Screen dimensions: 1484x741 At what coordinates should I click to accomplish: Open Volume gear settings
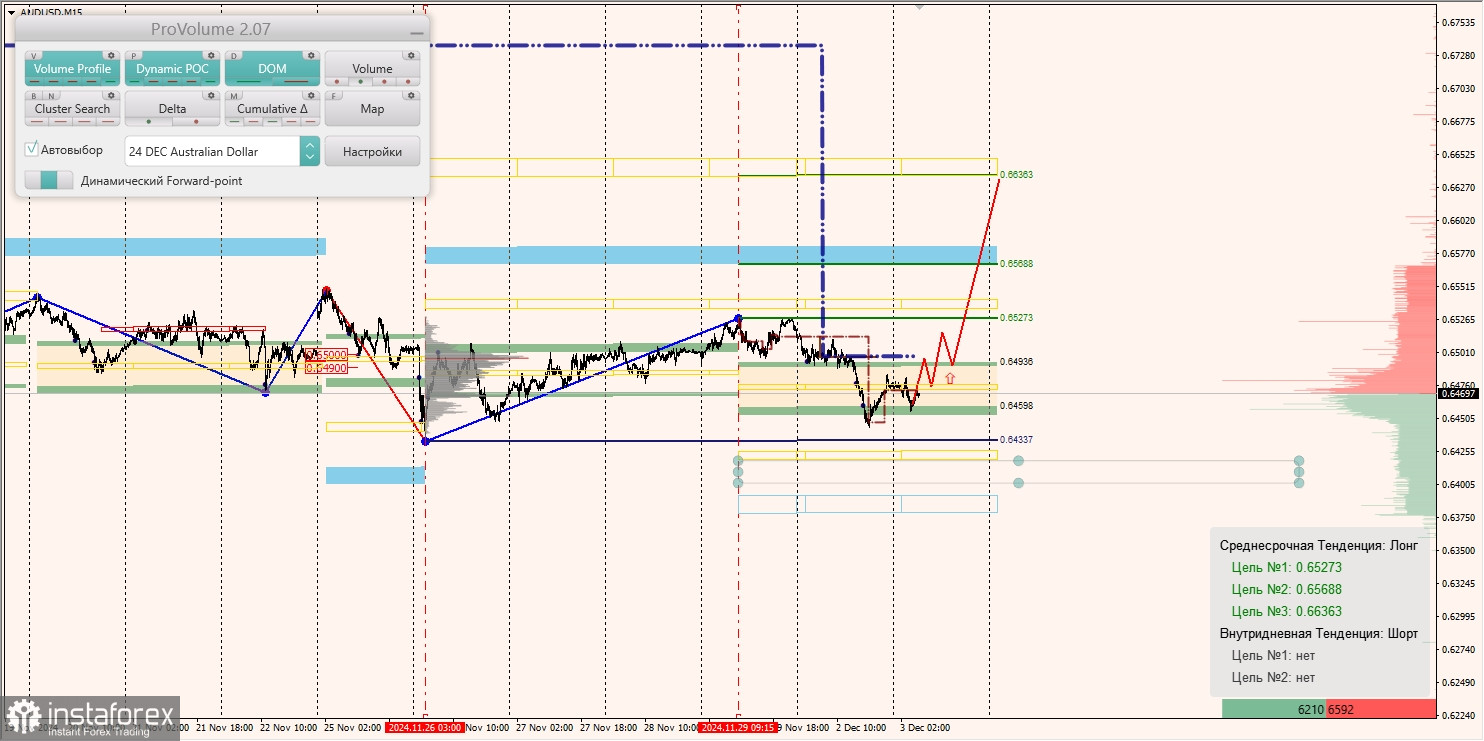pos(411,55)
